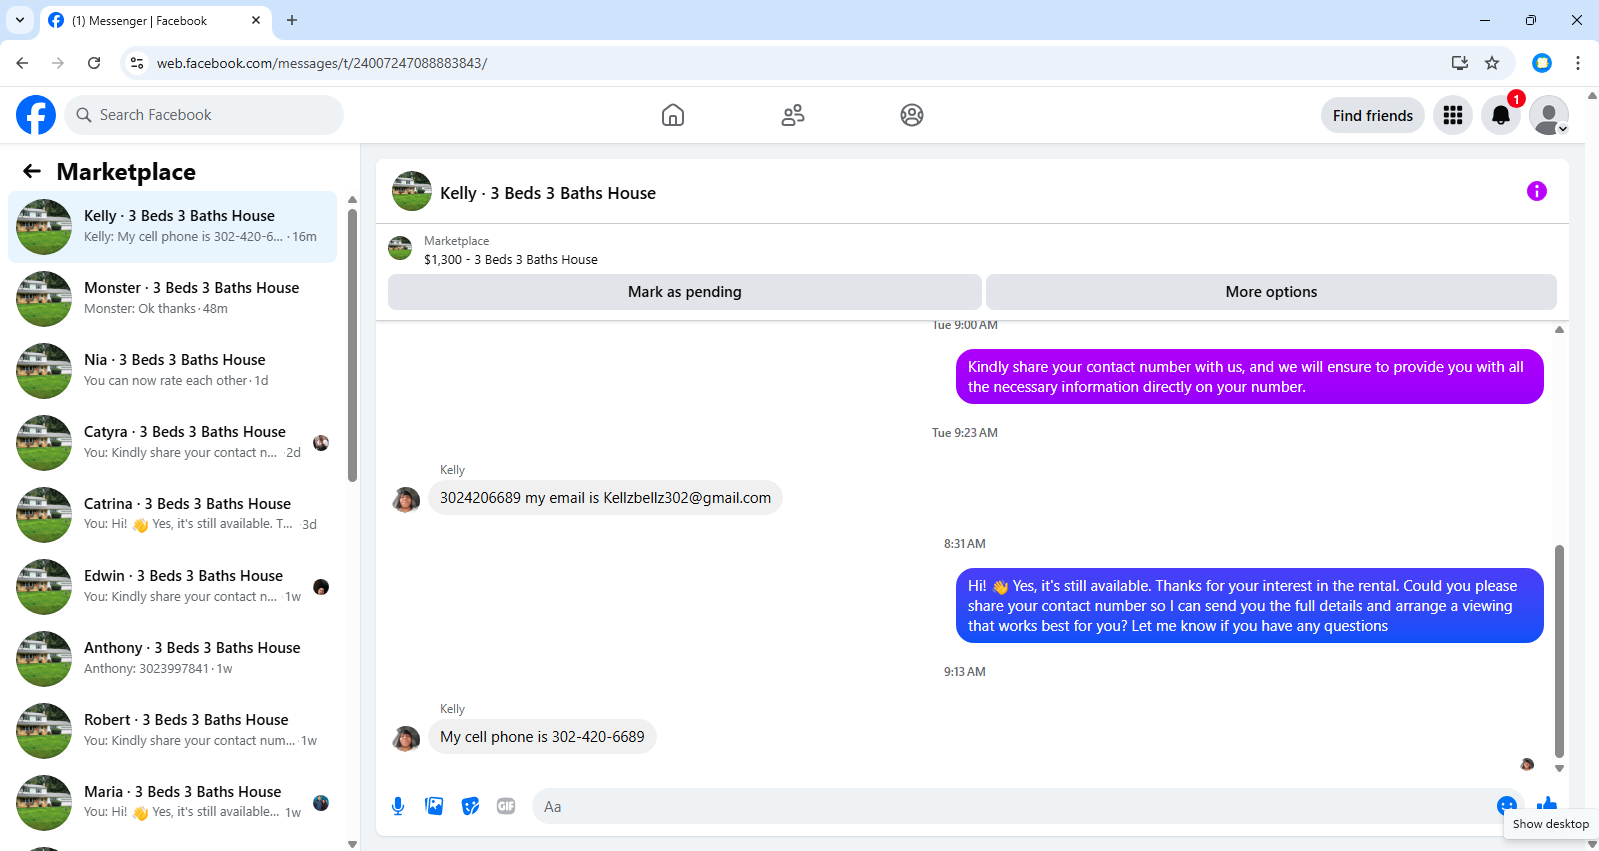Click the Marketplace heading

126,172
